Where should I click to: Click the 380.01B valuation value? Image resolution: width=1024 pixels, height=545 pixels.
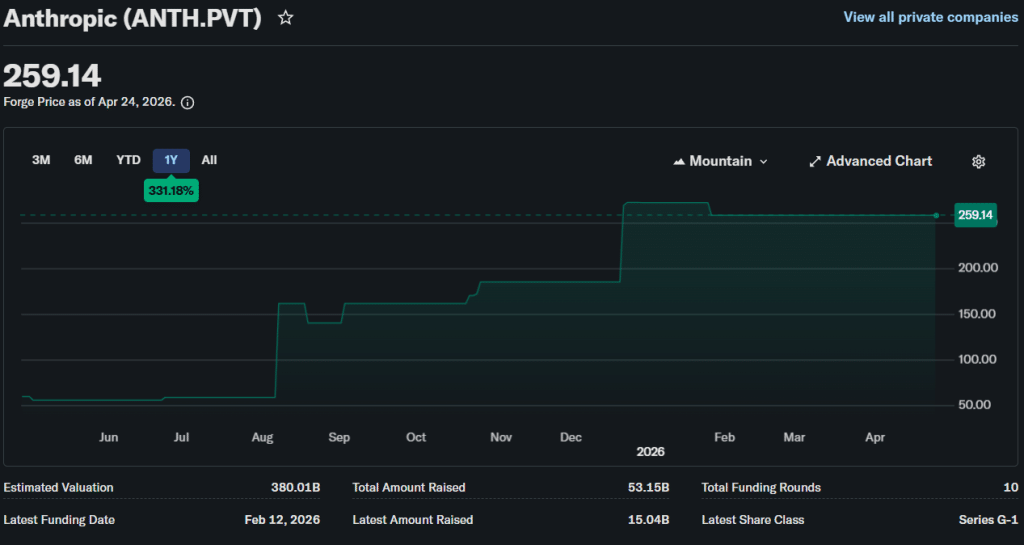click(295, 488)
